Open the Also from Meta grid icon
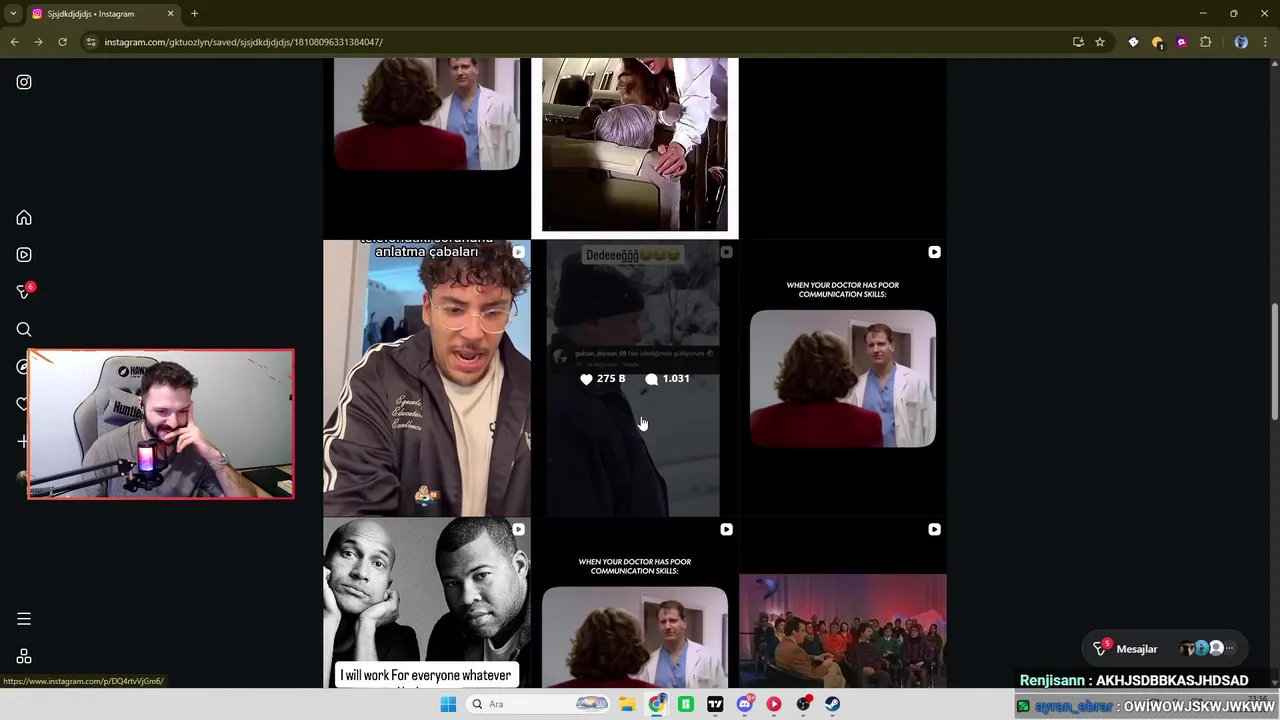The height and width of the screenshot is (720, 1280). (x=24, y=656)
